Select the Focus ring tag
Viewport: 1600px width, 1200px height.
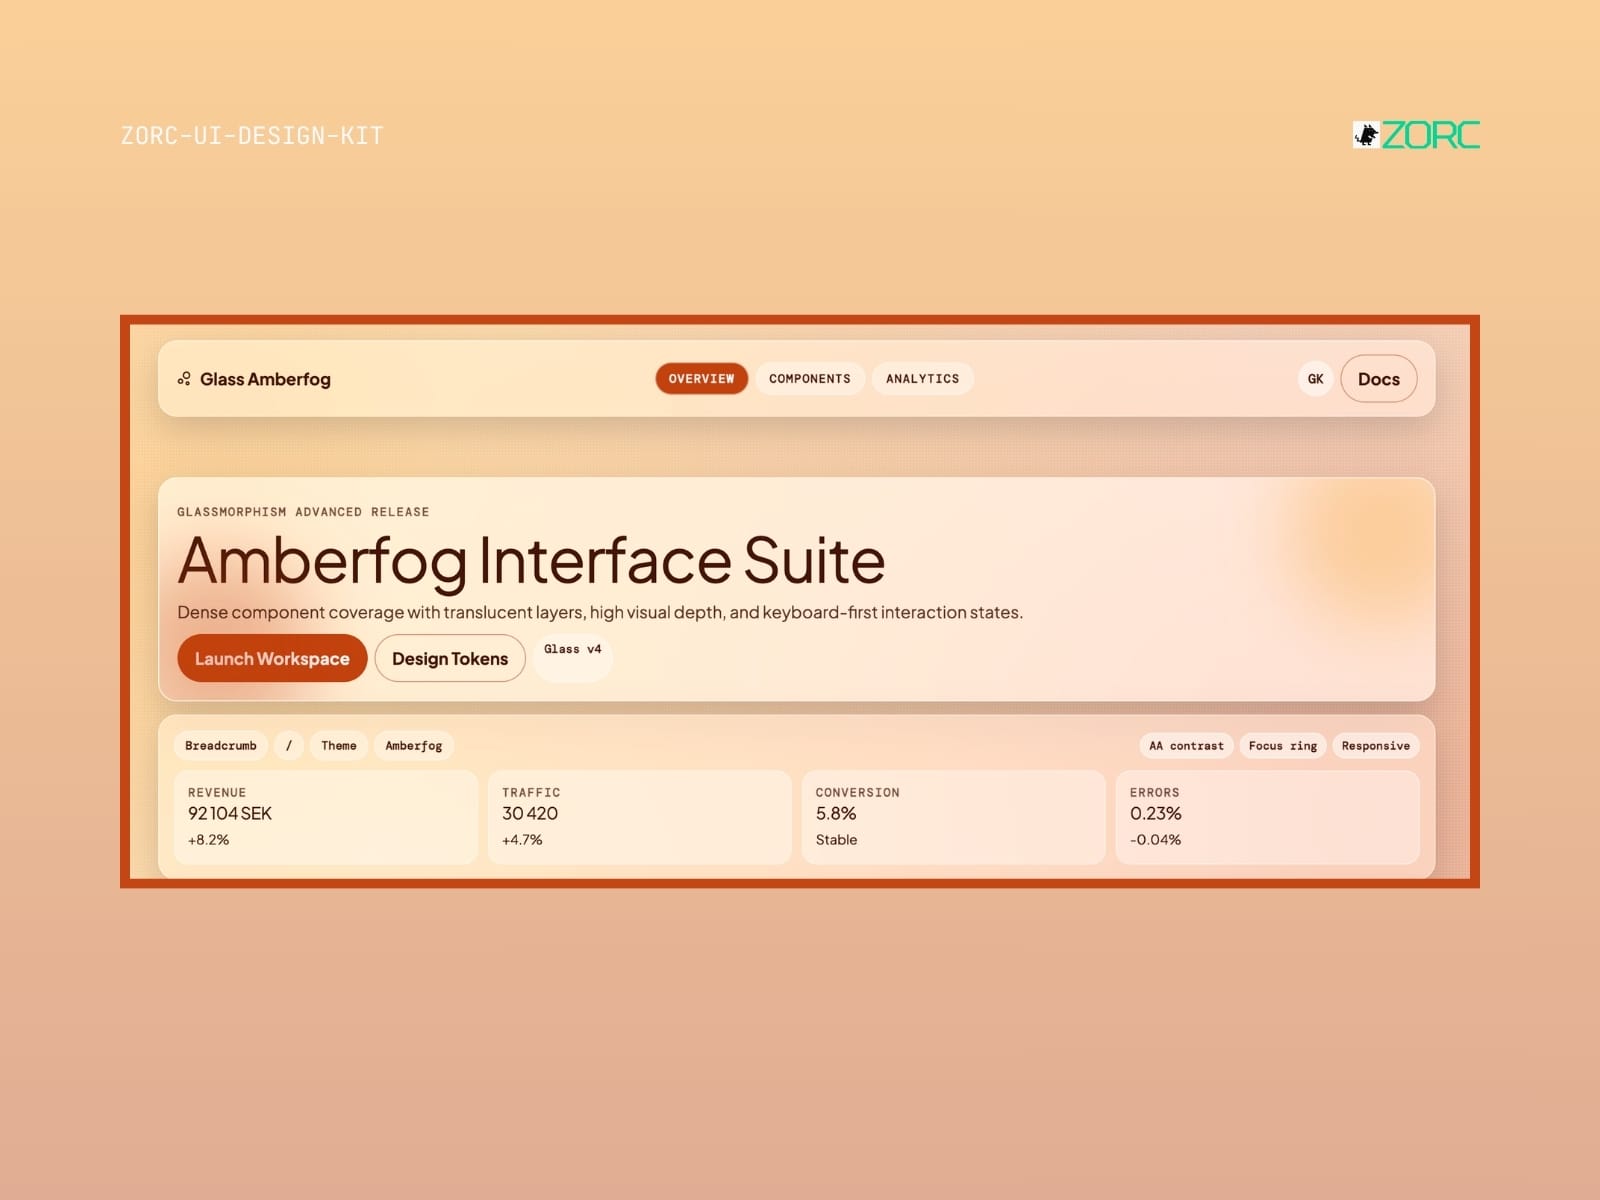tap(1283, 746)
